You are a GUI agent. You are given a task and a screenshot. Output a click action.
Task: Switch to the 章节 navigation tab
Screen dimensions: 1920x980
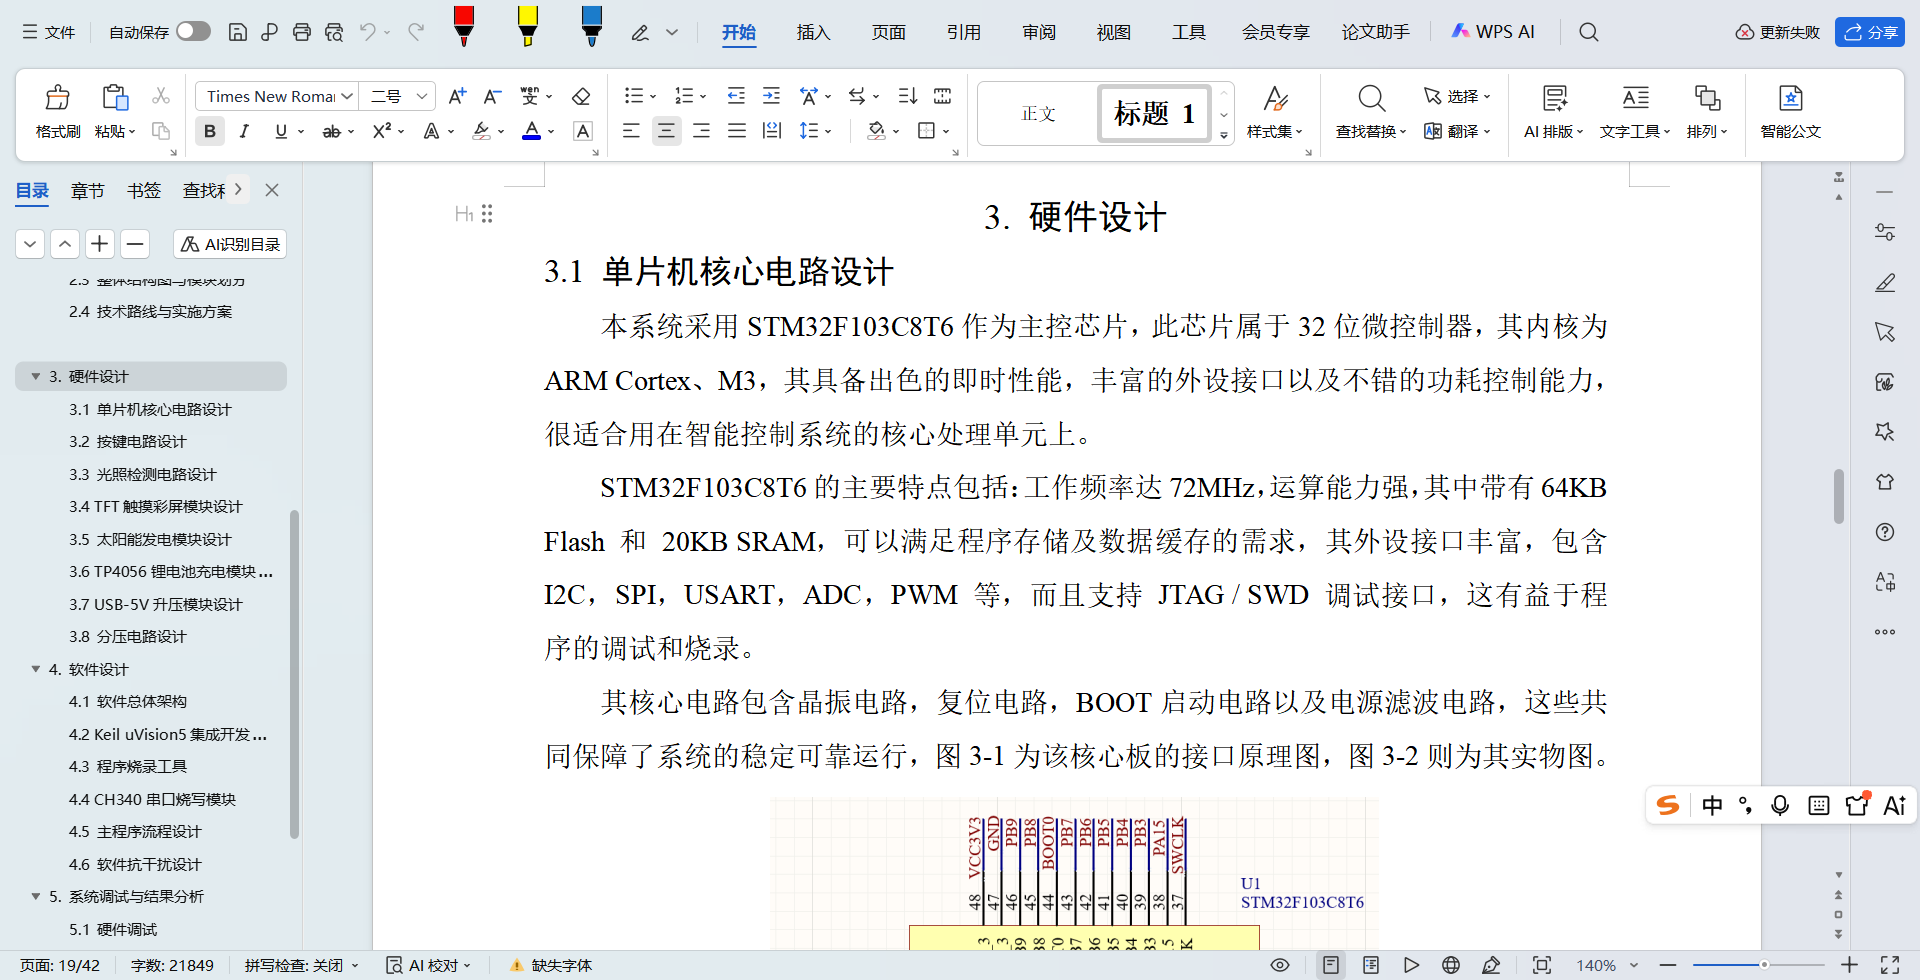pyautogui.click(x=88, y=190)
